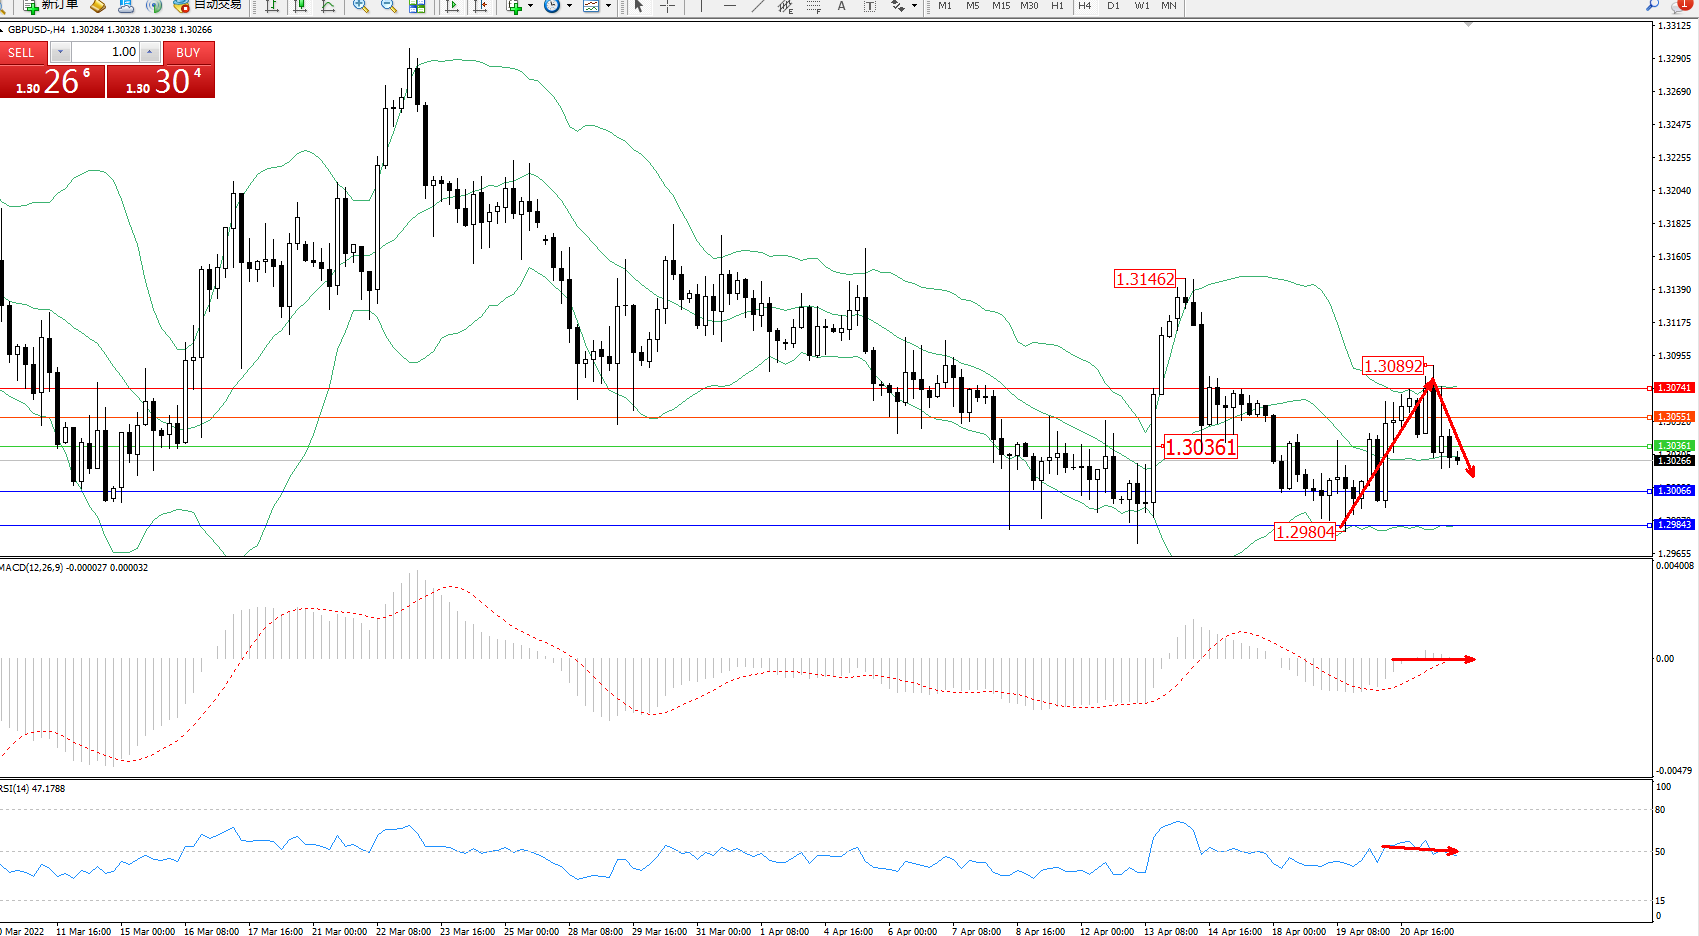Toggle the chart shift button

(x=480, y=6)
